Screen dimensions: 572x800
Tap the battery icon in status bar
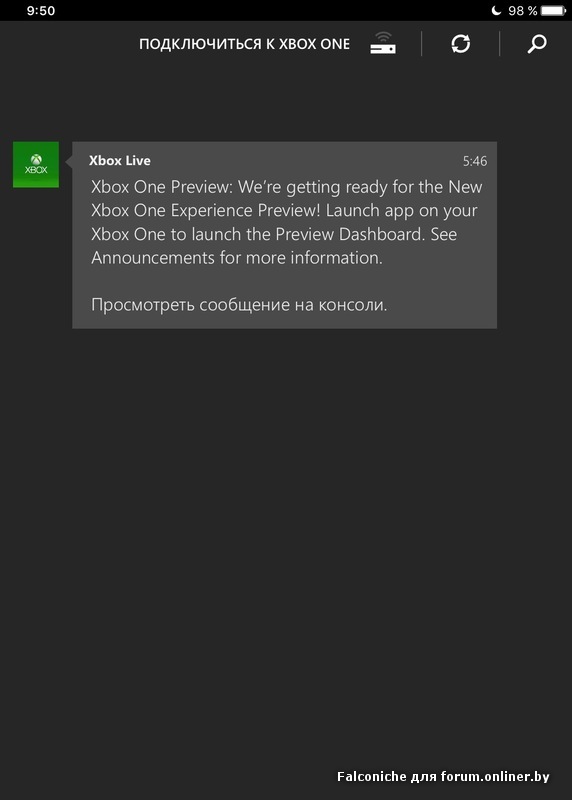pyautogui.click(x=553, y=10)
